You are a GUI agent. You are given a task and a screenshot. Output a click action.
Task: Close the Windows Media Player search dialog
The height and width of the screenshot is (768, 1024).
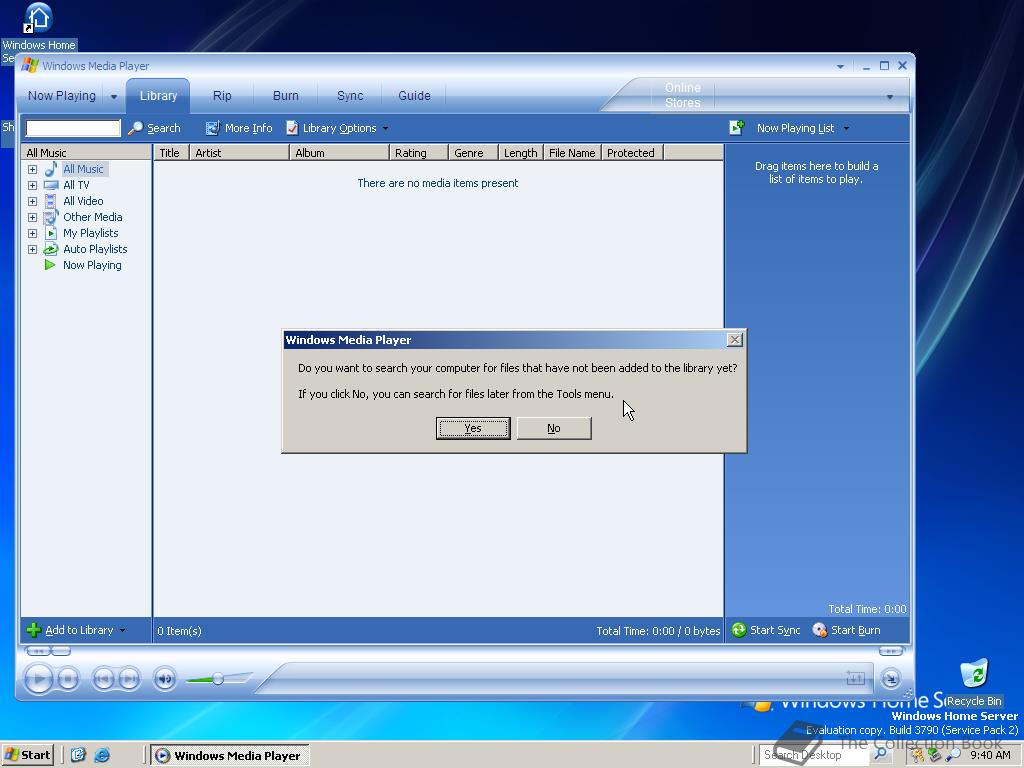coord(735,340)
